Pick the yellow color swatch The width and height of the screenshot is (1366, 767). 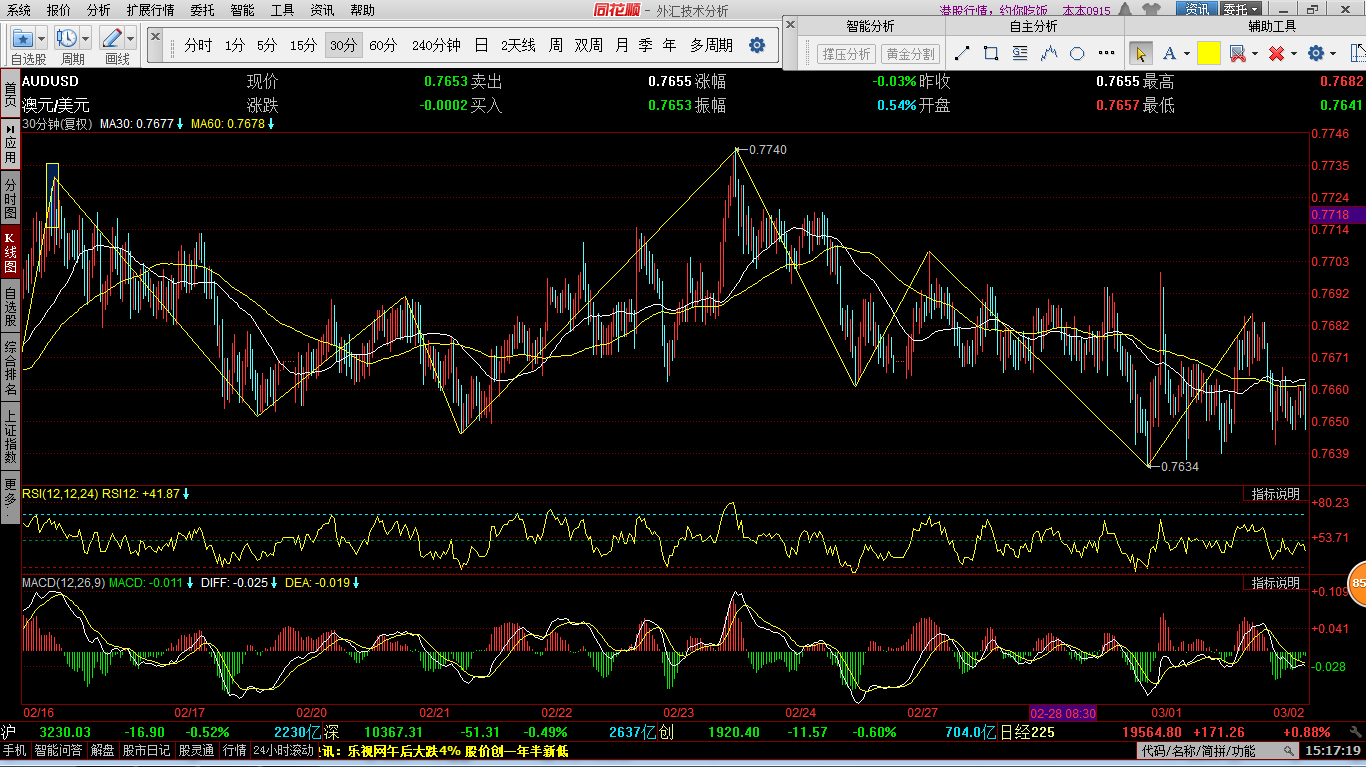[1209, 53]
